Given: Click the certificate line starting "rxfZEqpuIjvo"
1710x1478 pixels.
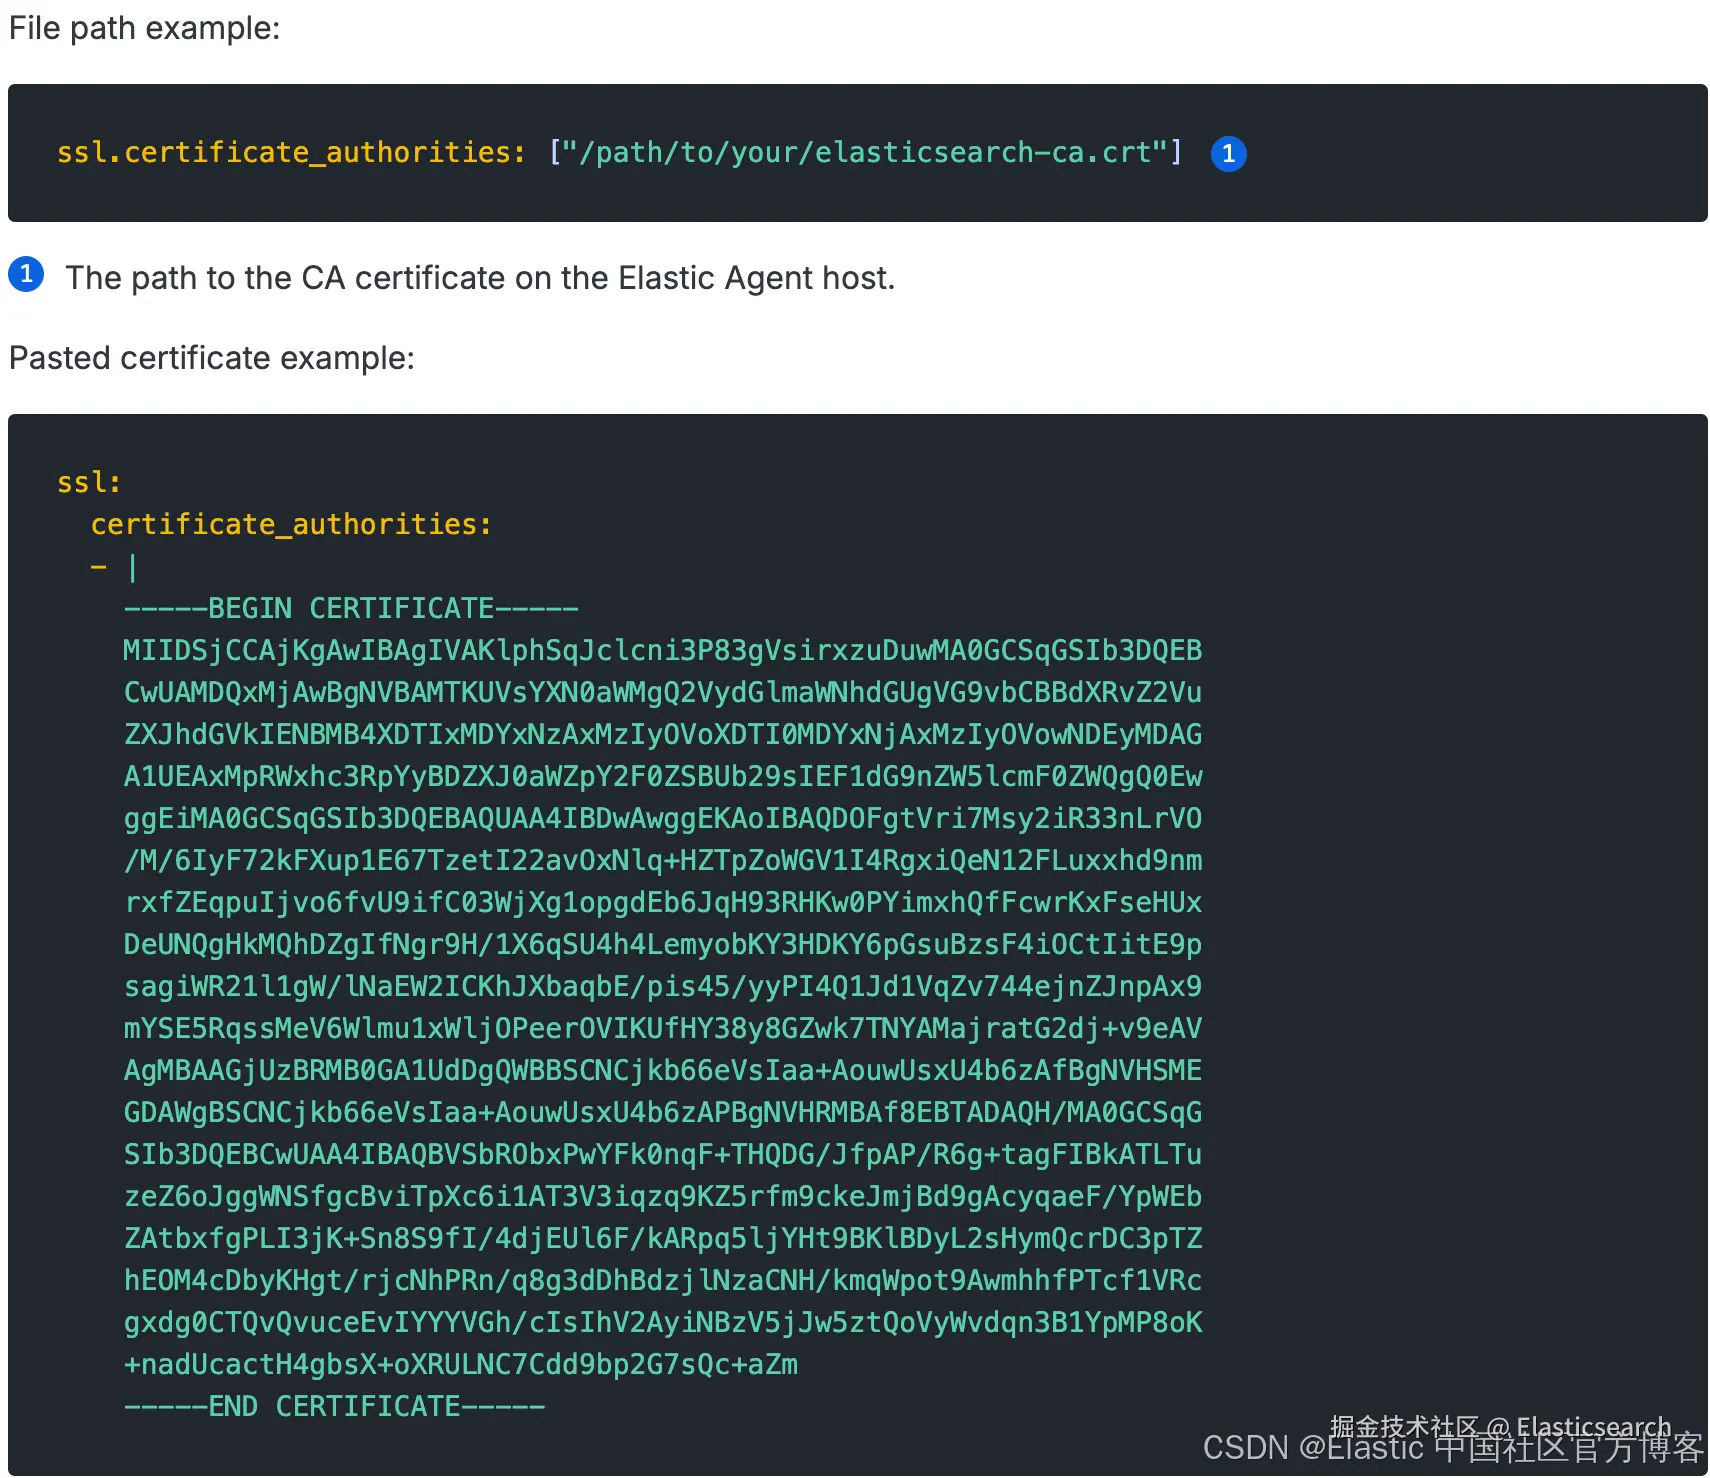Looking at the screenshot, I should pos(663,902).
